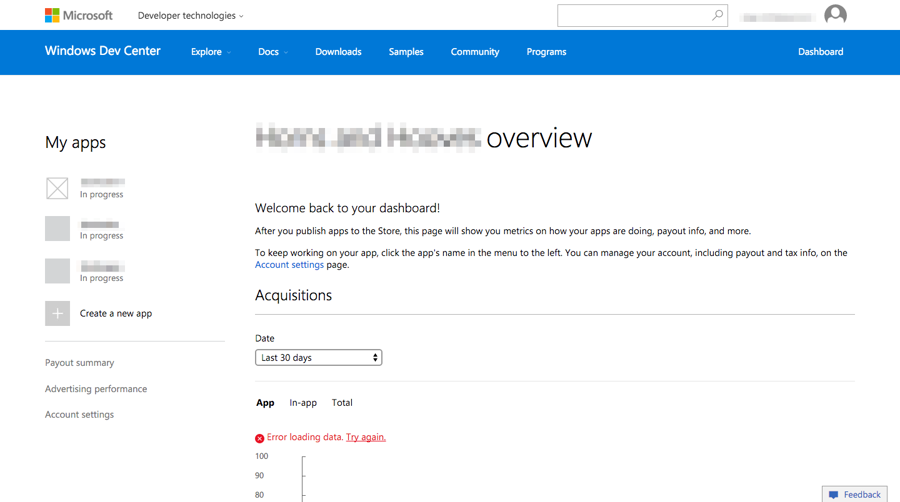Switch to the Total tab

tap(342, 403)
